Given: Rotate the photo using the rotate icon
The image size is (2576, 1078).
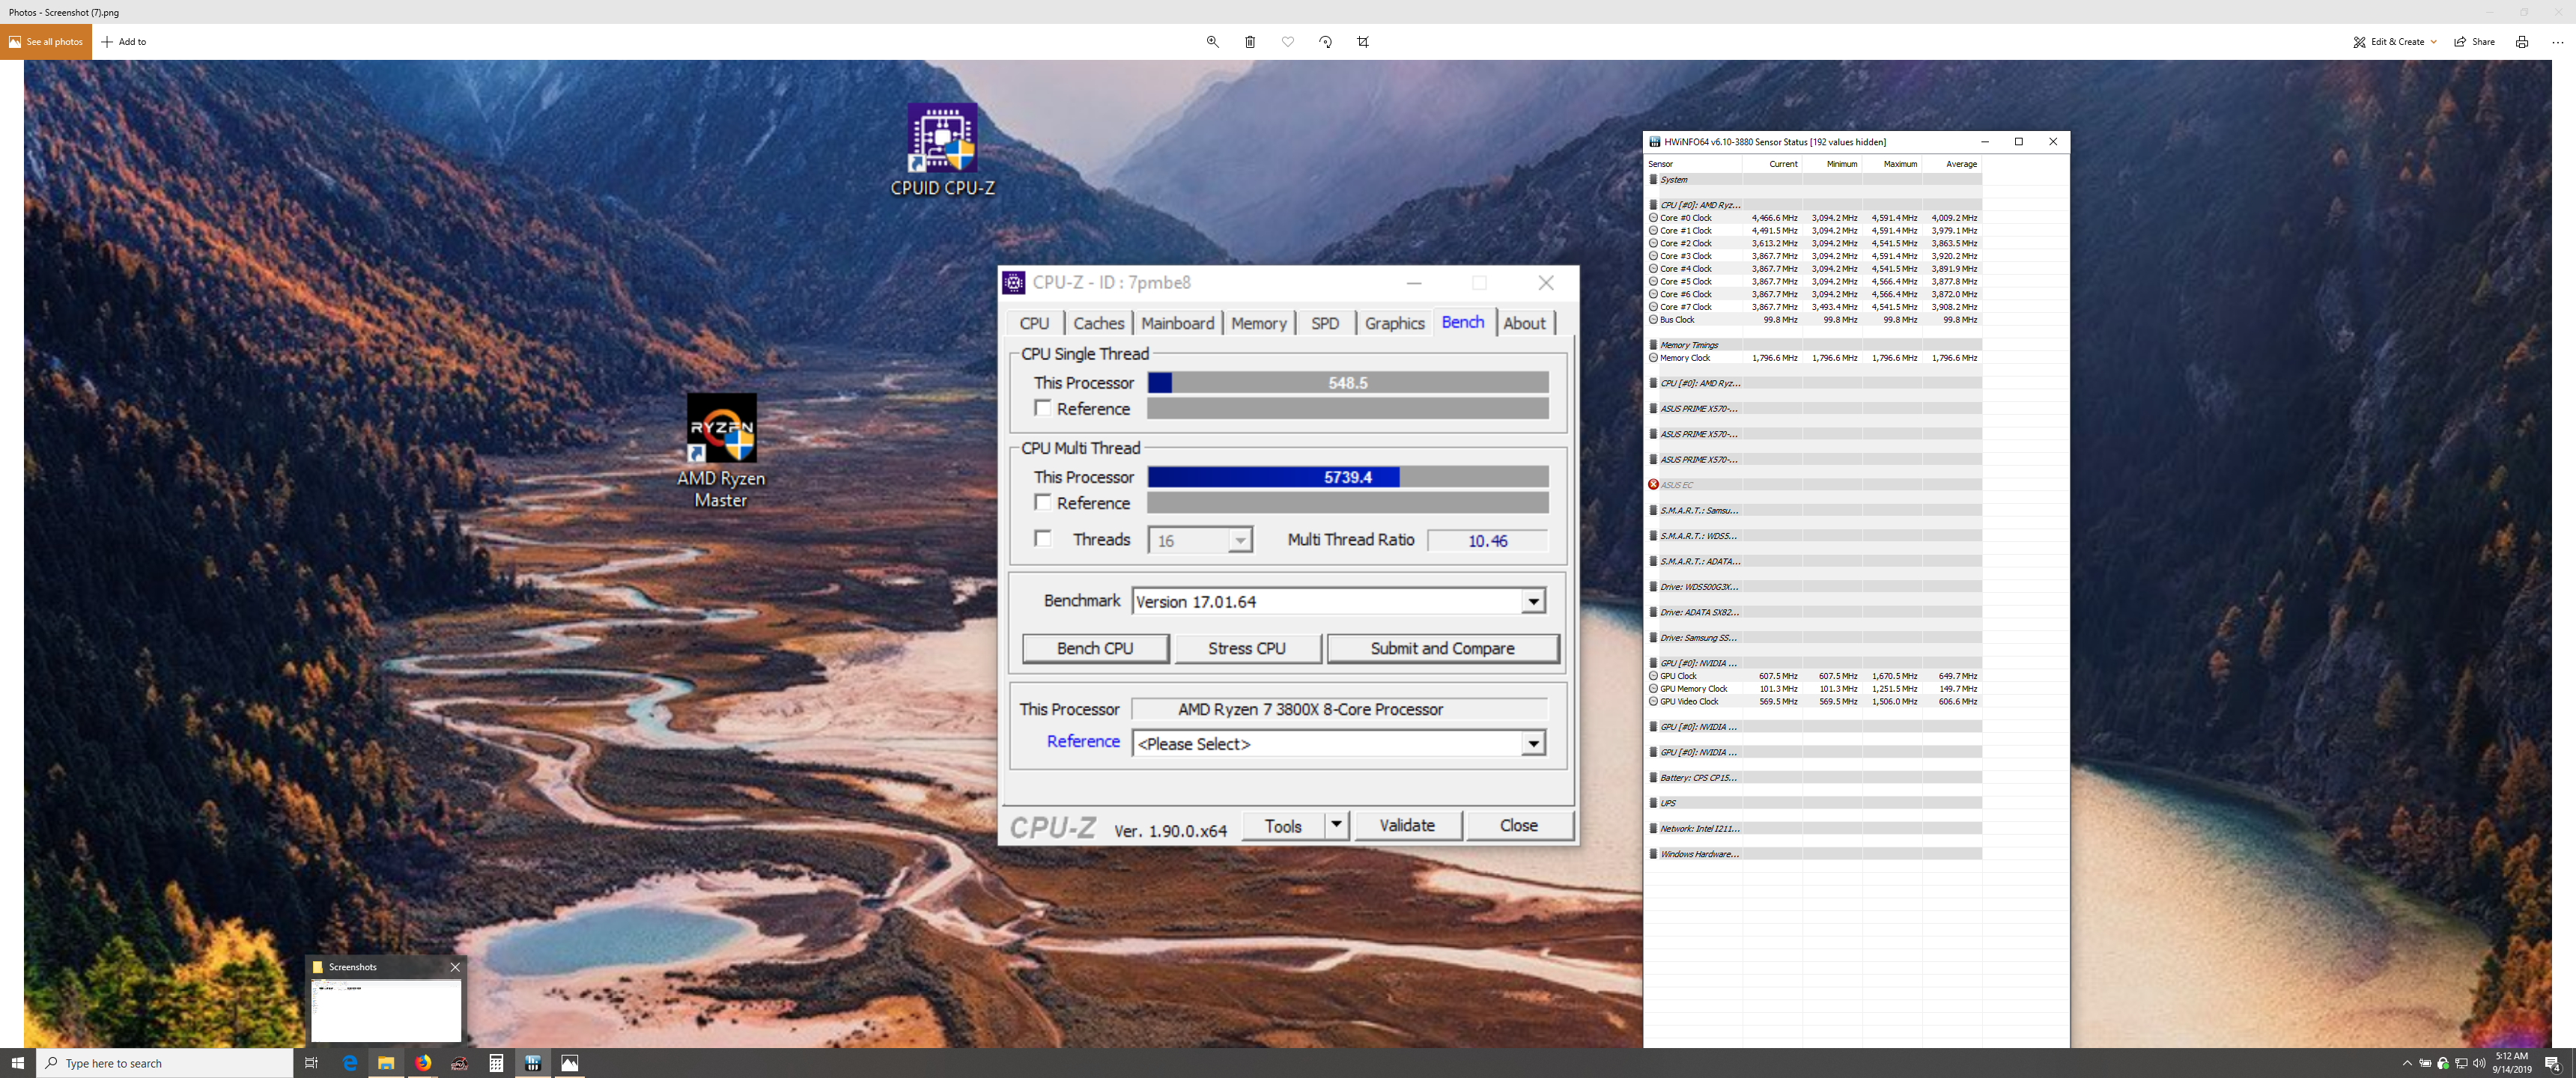Looking at the screenshot, I should click(x=1325, y=42).
